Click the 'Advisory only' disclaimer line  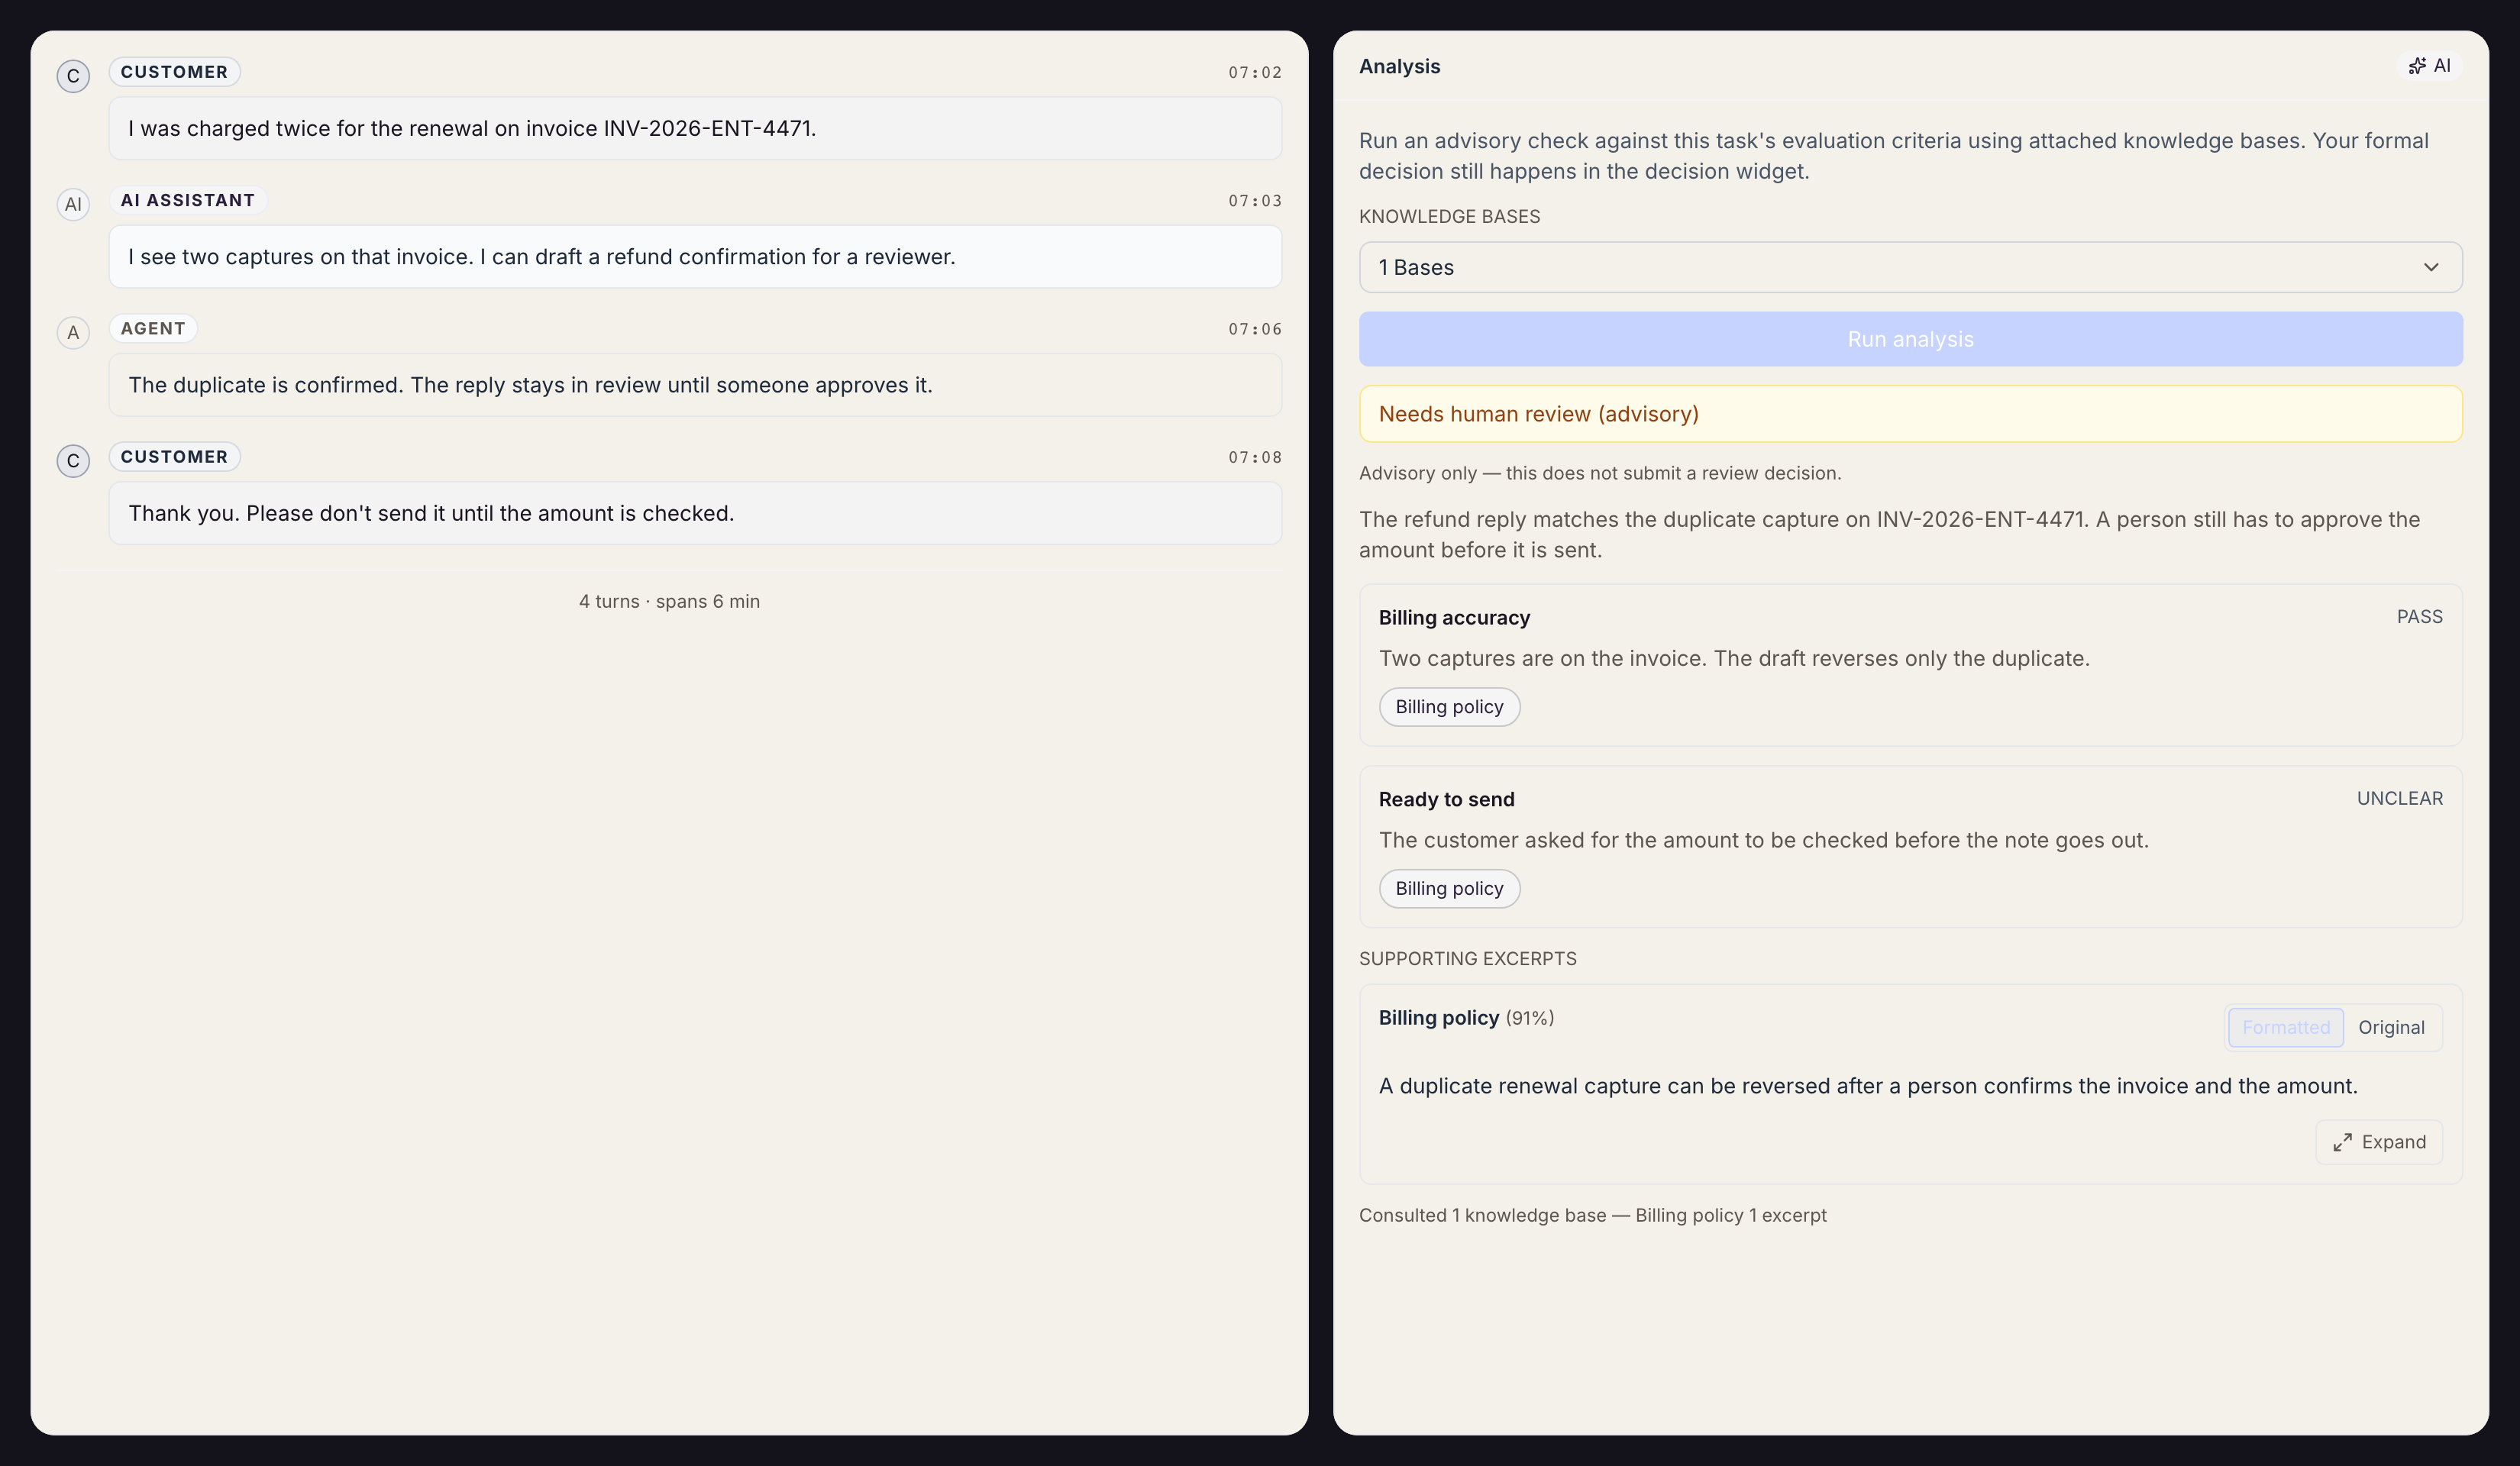[x=1599, y=473]
